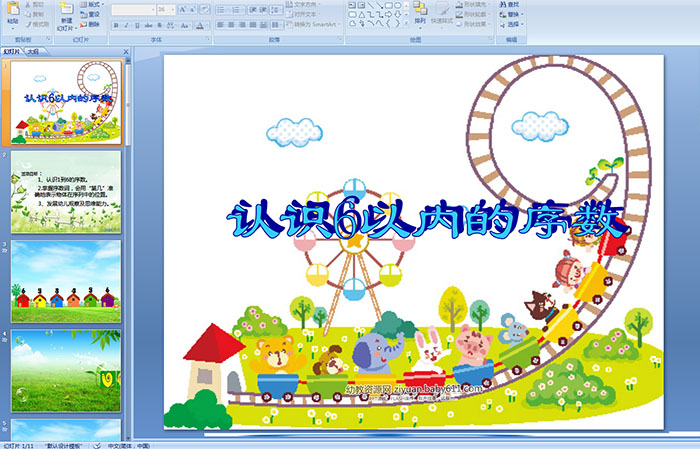The width and height of the screenshot is (700, 449).
Task: Click the thumbnail pane scrollbar down arrow
Action: tap(128, 437)
